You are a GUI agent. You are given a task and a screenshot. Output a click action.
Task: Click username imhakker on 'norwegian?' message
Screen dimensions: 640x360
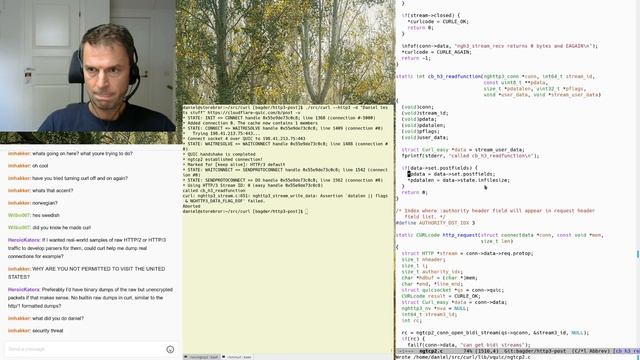[x=19, y=203]
